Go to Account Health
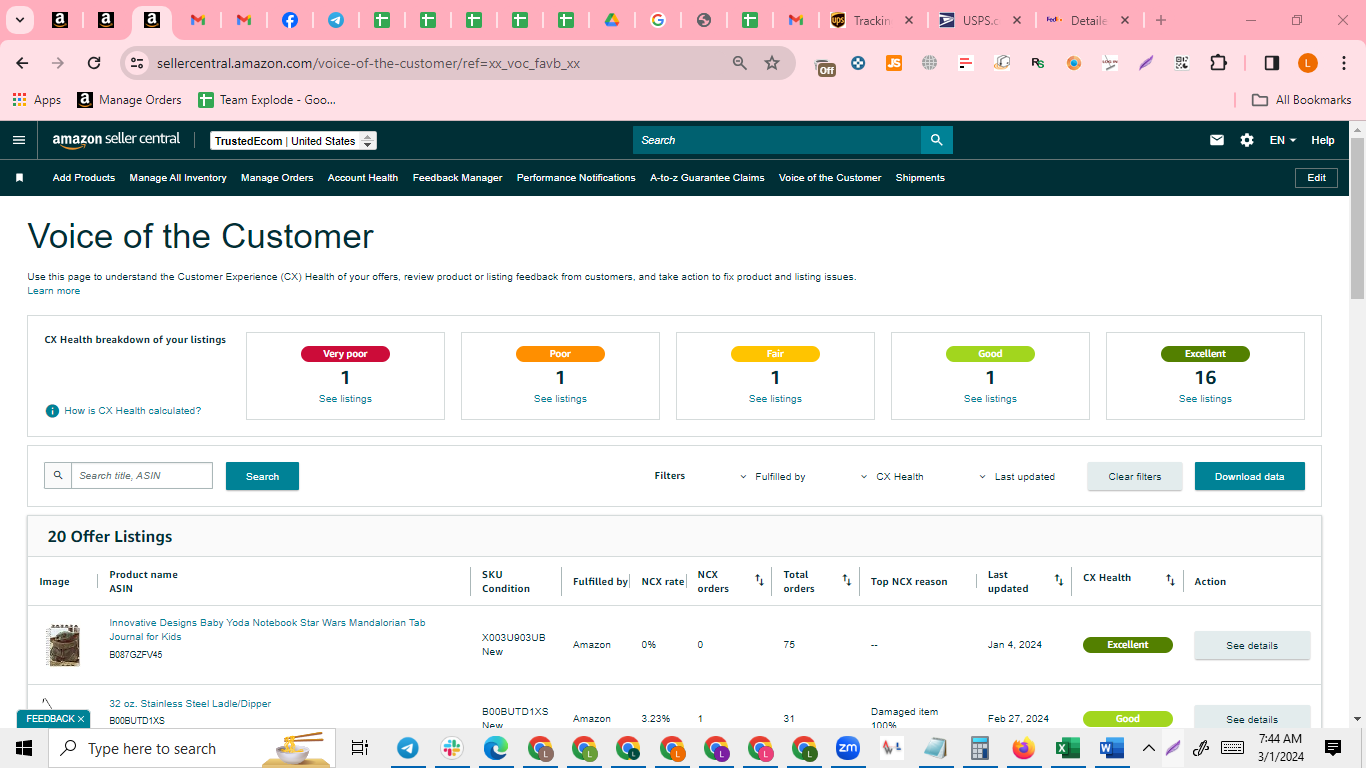 coord(363,178)
